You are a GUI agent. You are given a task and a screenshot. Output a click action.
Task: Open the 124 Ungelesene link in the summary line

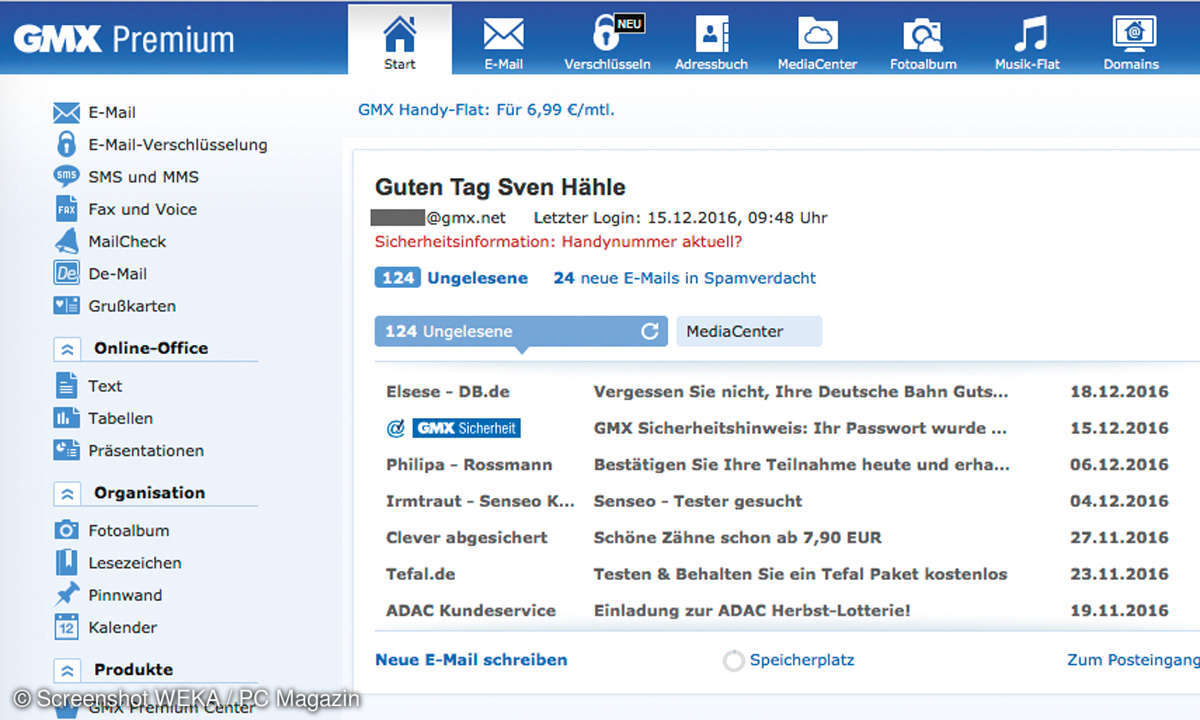pos(451,278)
